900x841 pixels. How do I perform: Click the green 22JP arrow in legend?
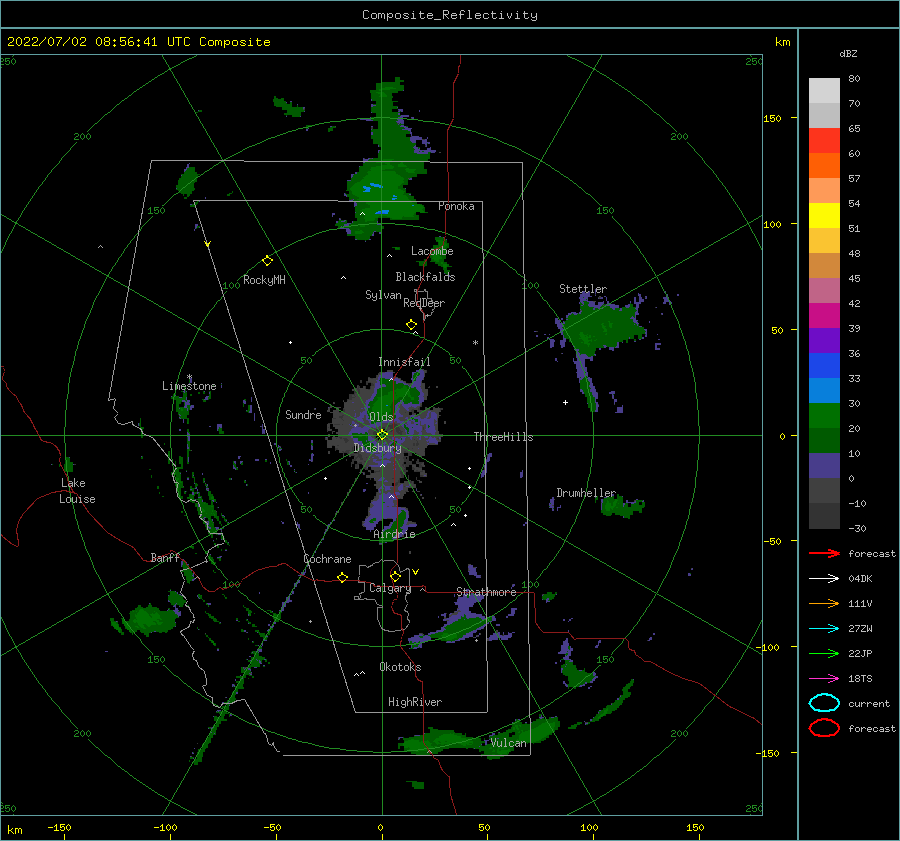[824, 653]
